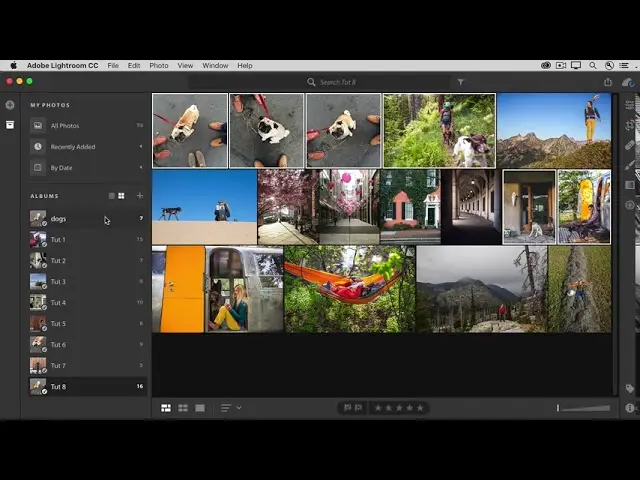Open the Edit menu

(134, 65)
